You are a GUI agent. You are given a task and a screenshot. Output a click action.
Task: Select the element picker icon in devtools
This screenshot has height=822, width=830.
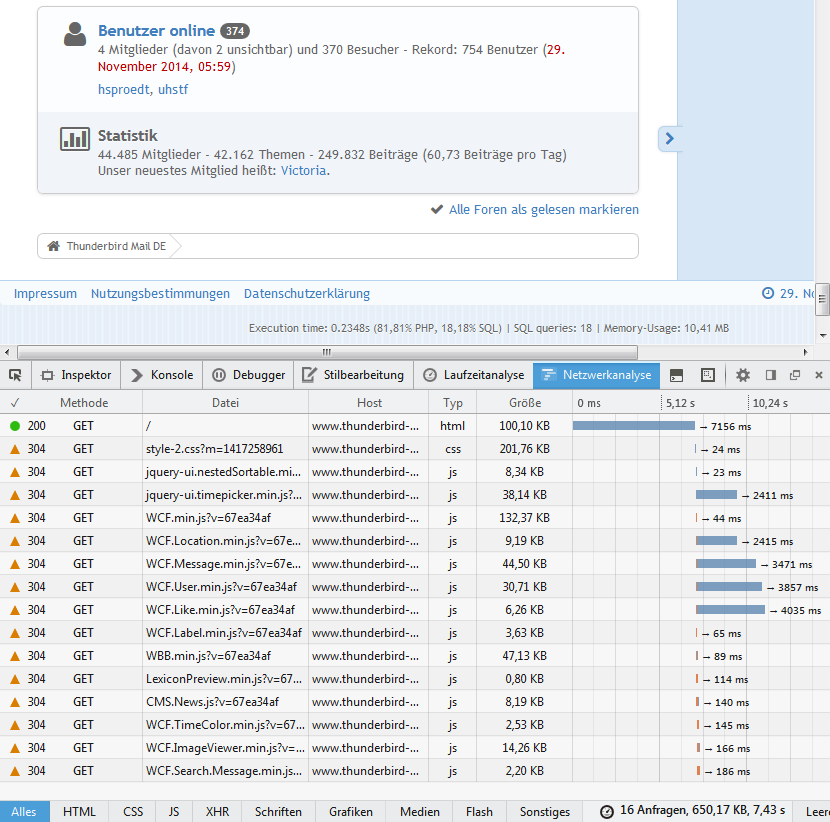click(x=15, y=375)
